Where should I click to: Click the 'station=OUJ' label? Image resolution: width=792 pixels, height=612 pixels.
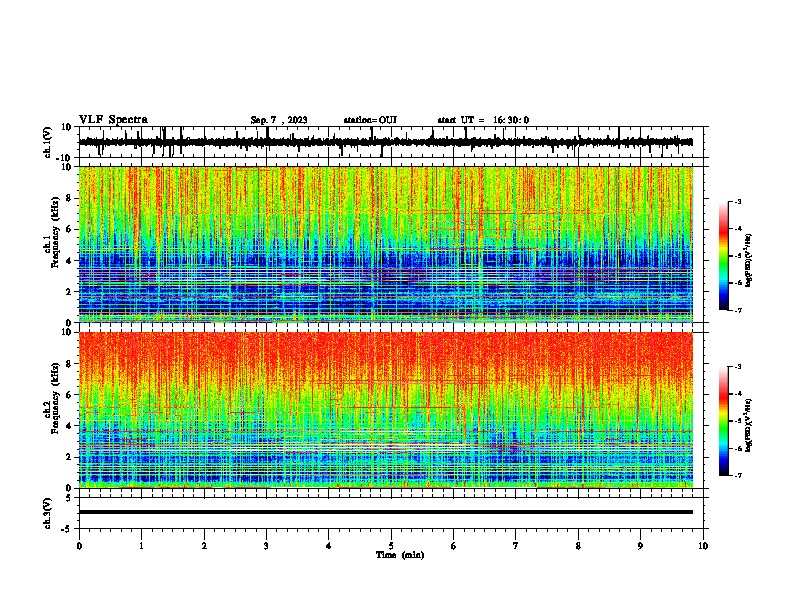point(370,120)
